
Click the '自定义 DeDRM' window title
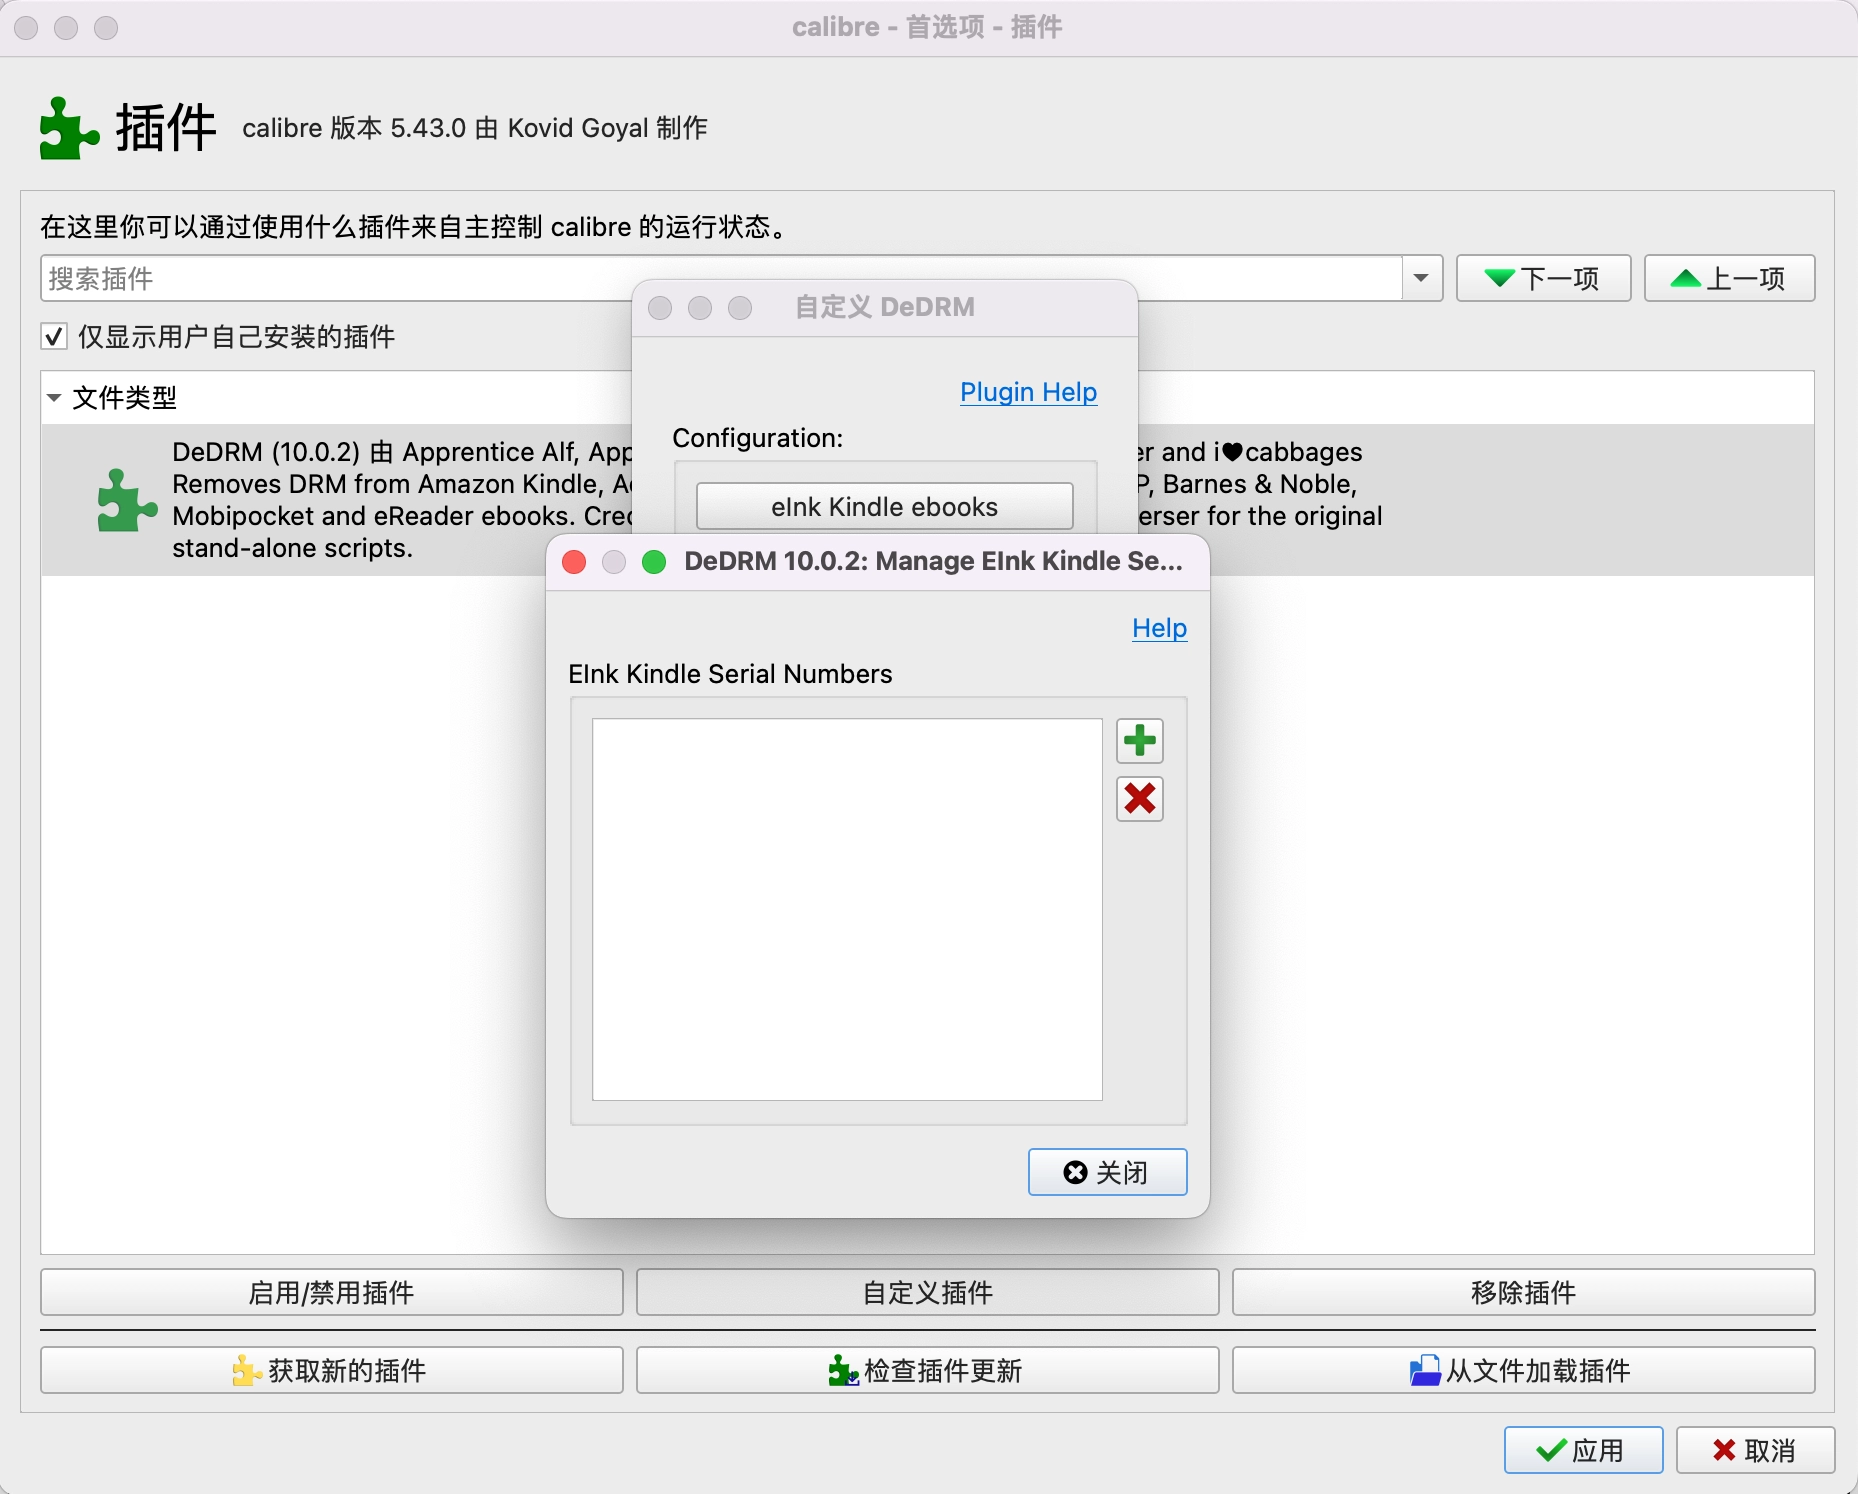(884, 307)
